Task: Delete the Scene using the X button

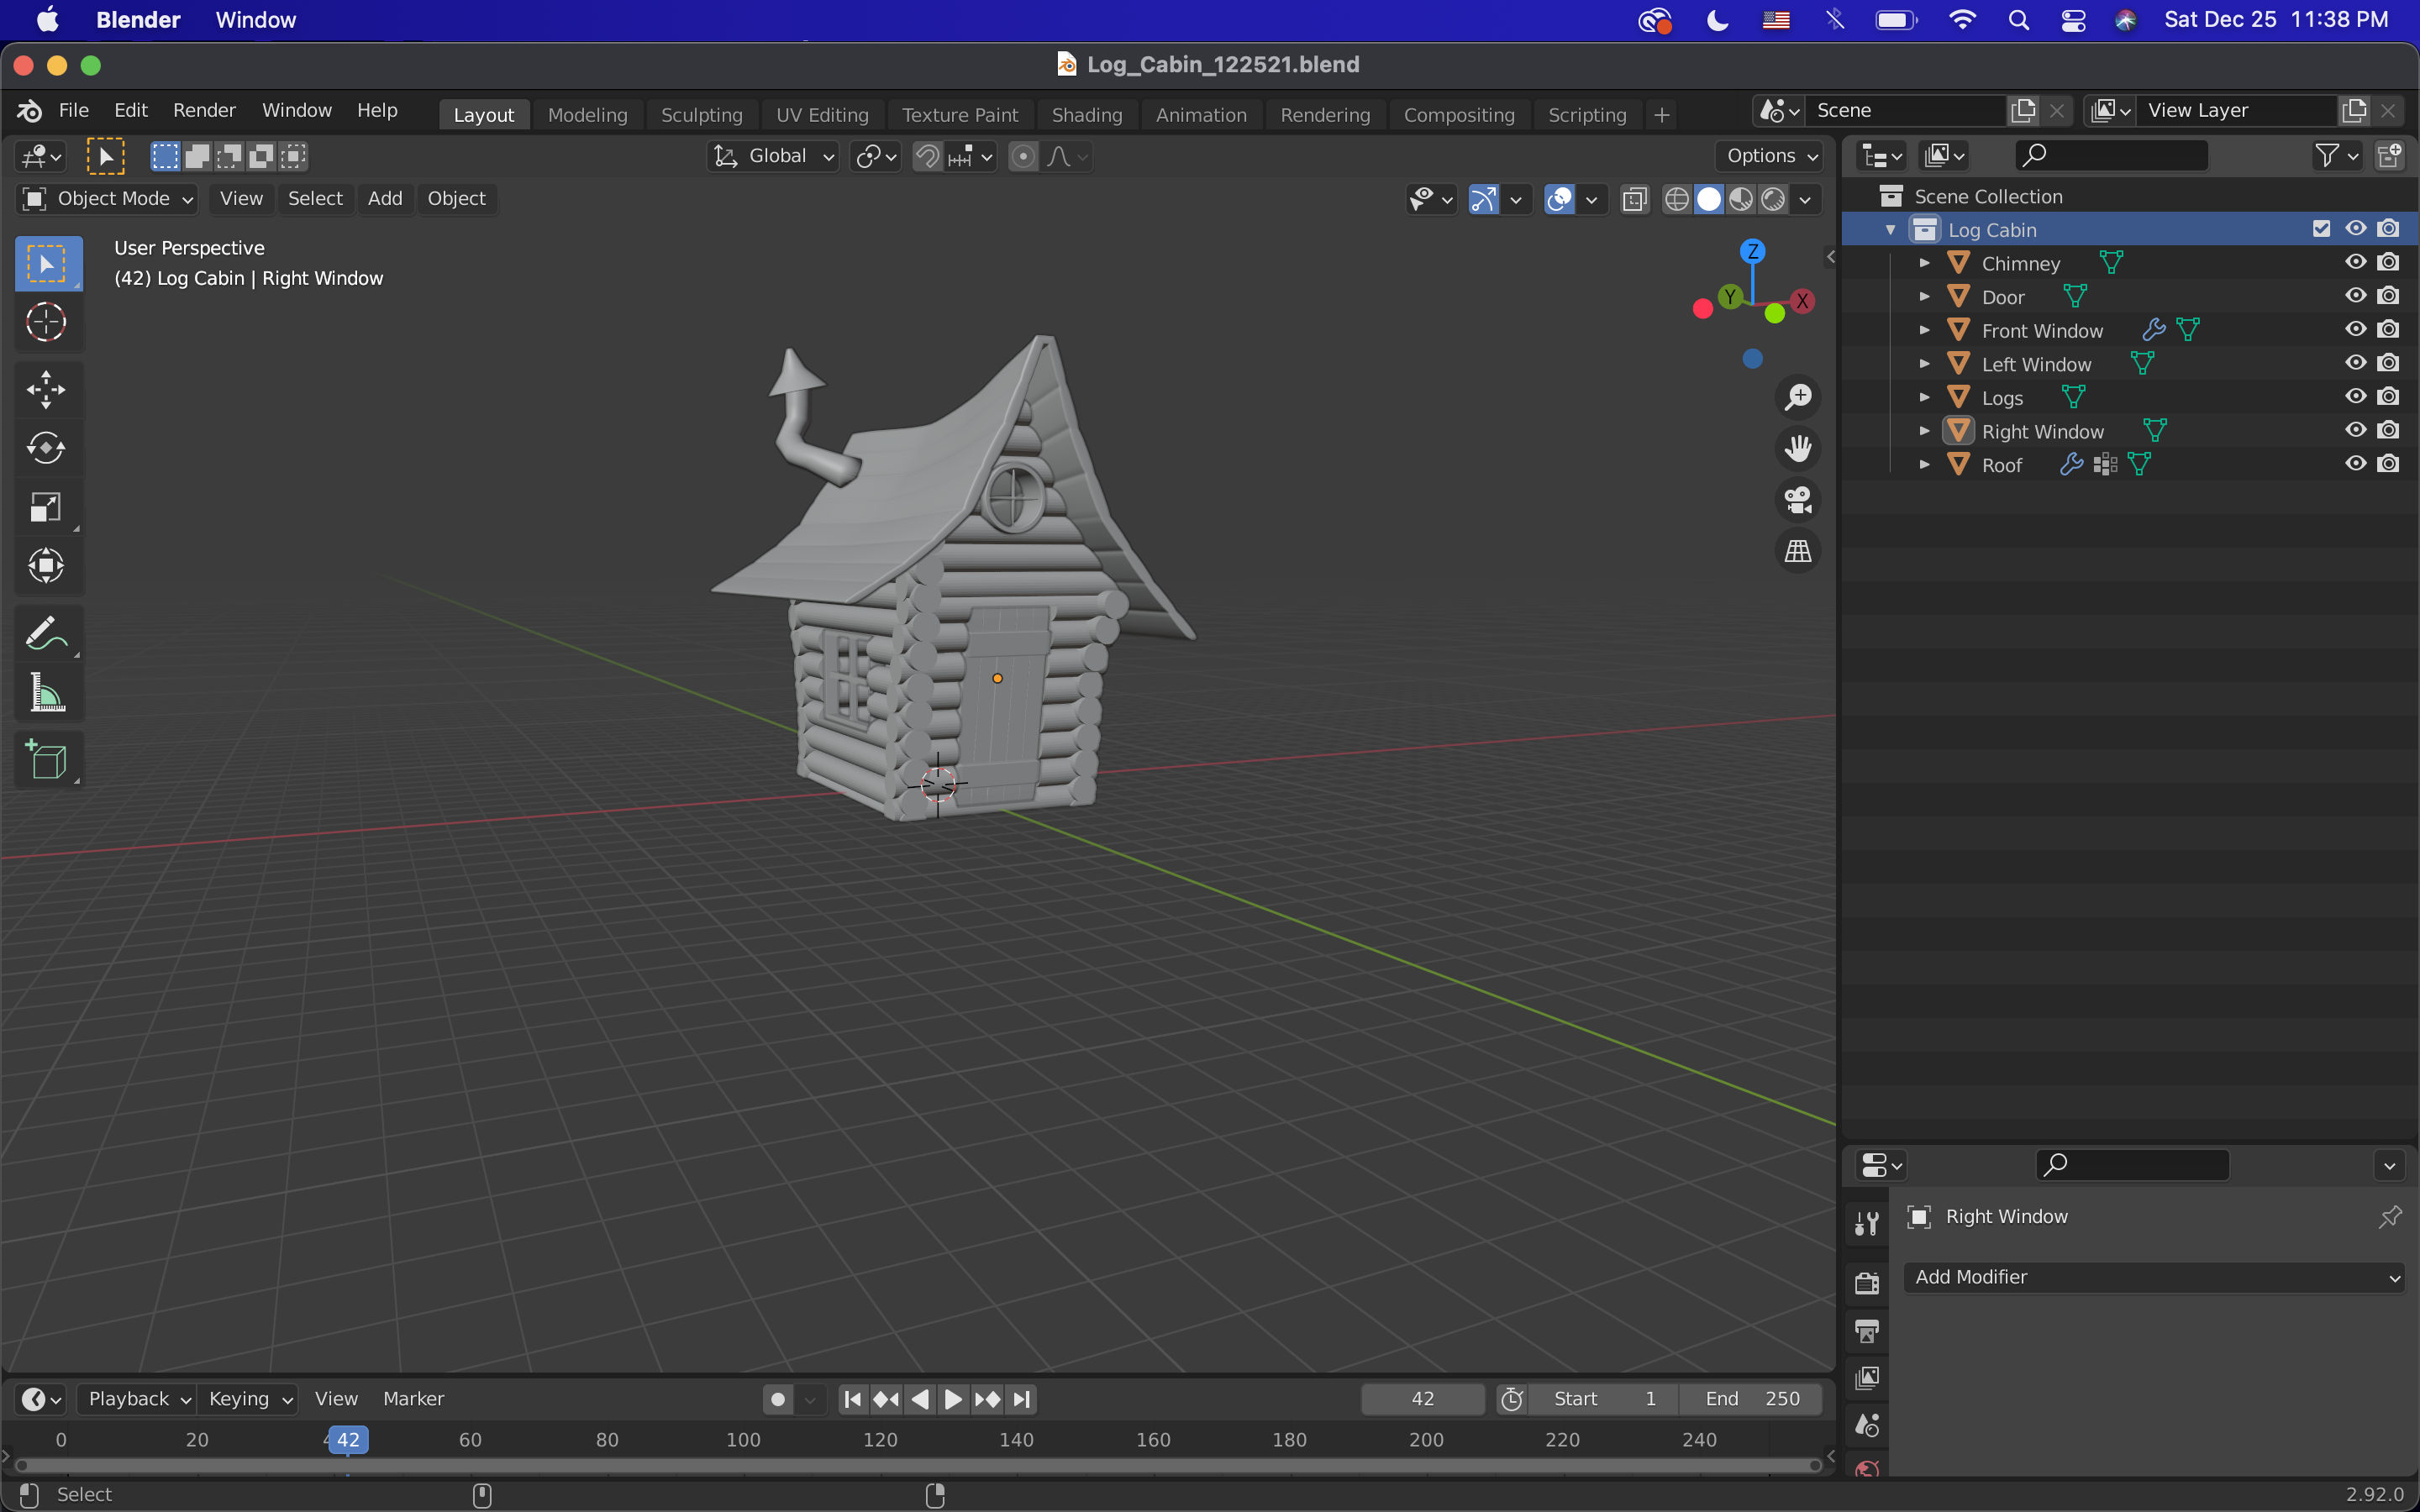Action: point(2056,110)
